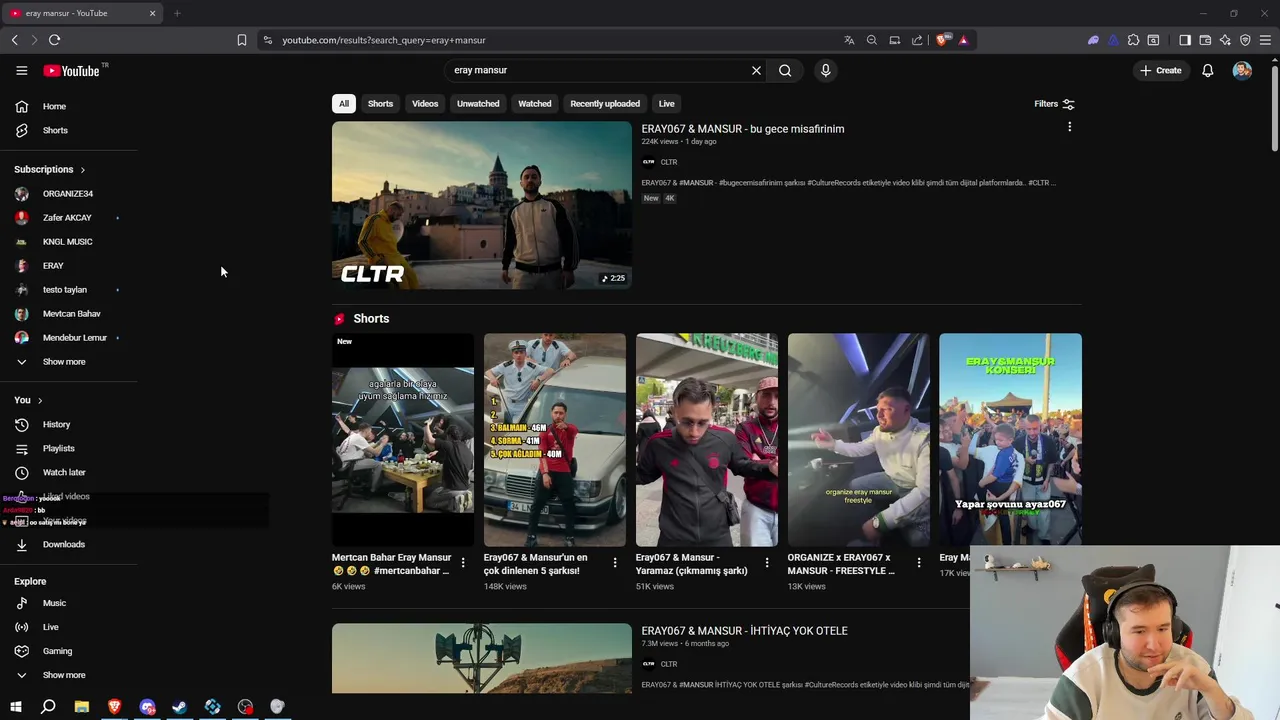
Task: Open options for Mertcan Bahar short
Action: 462,563
